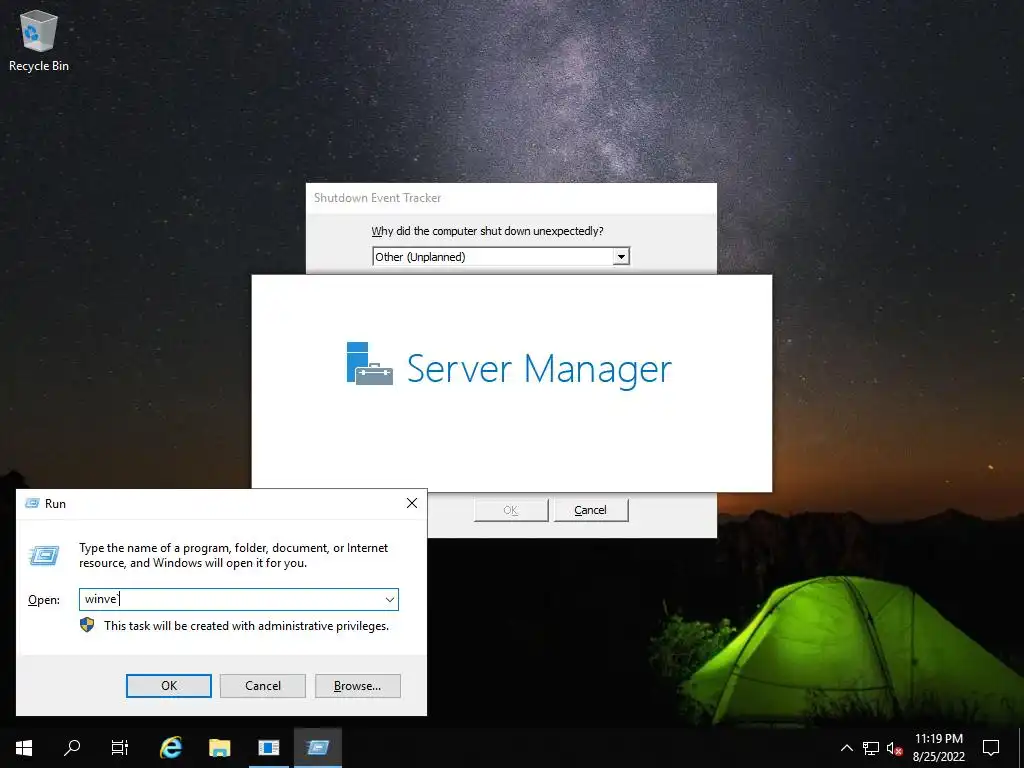
Task: Click OK in the Run dialog
Action: (168, 686)
